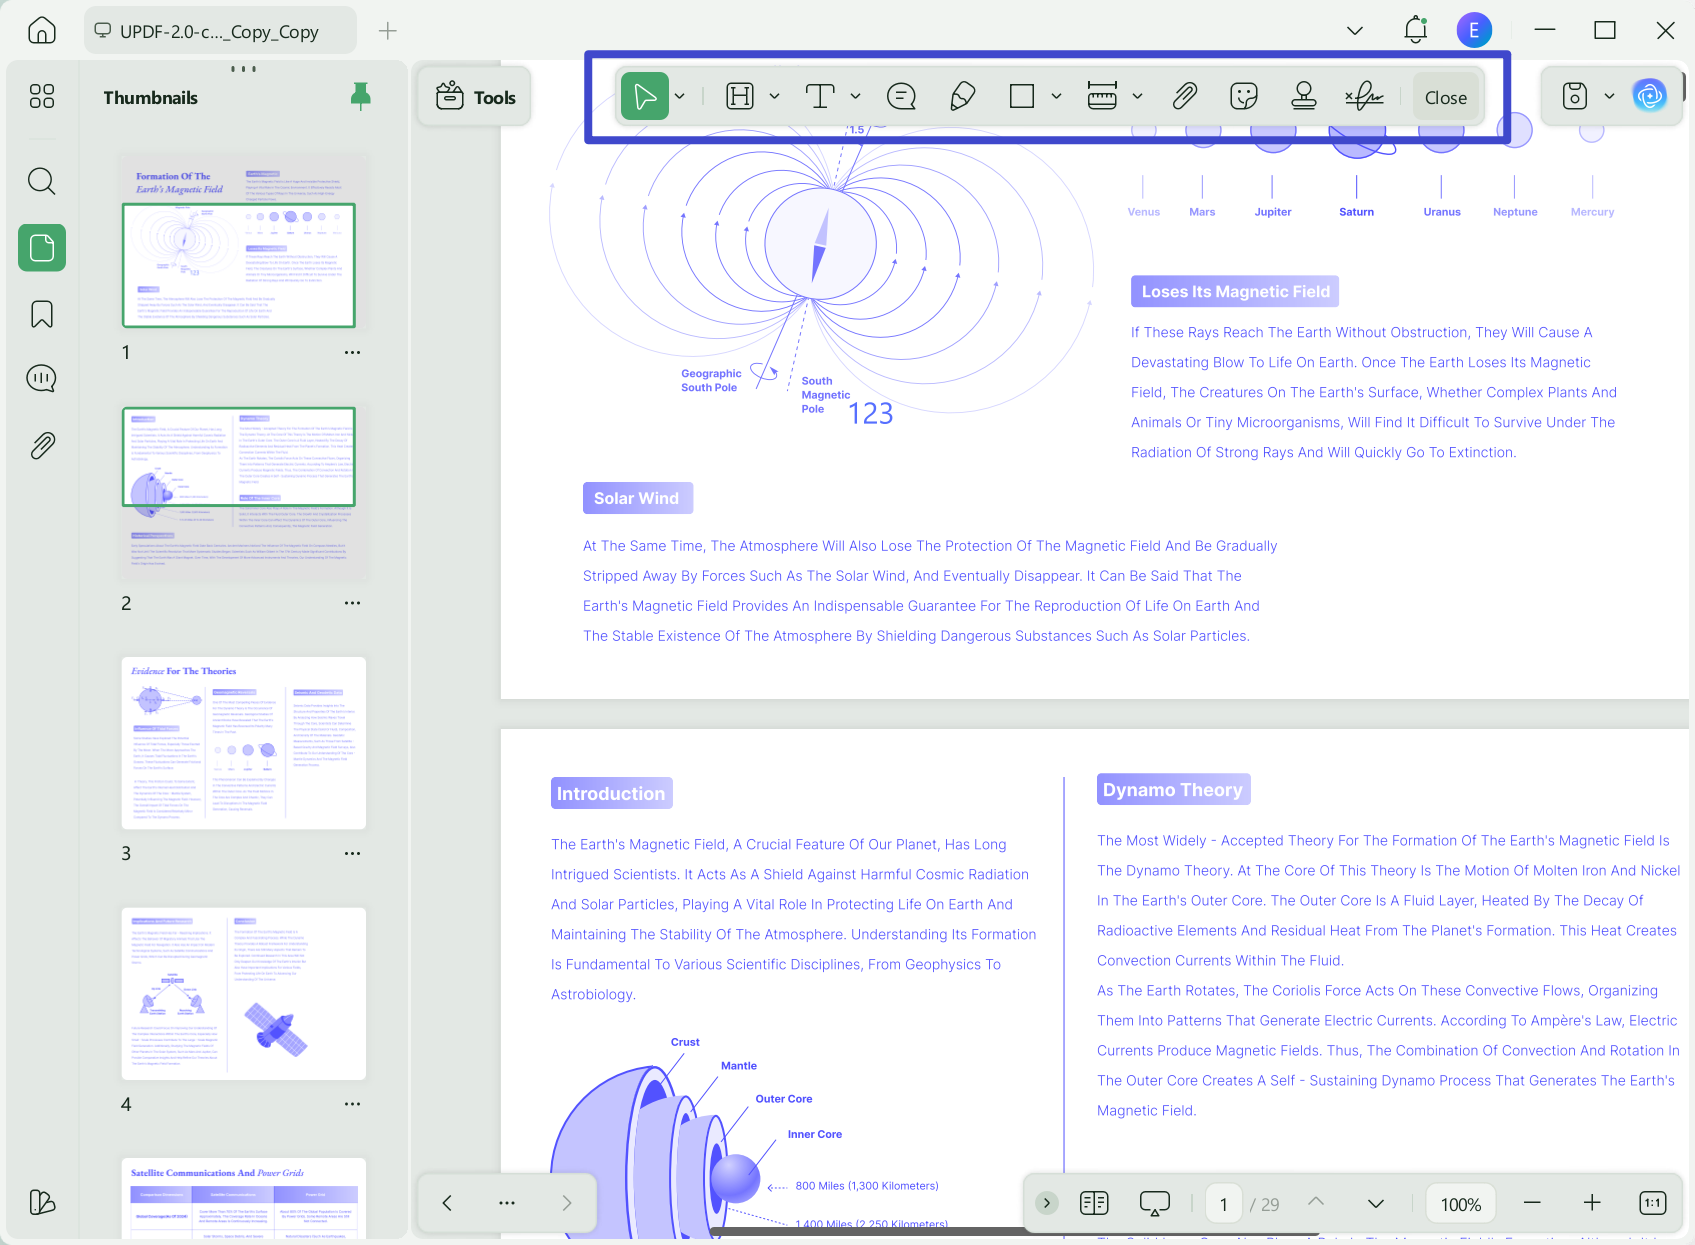1695x1245 pixels.
Task: Click the 'Loses Its Magnetic Field' heading
Action: pos(1235,292)
